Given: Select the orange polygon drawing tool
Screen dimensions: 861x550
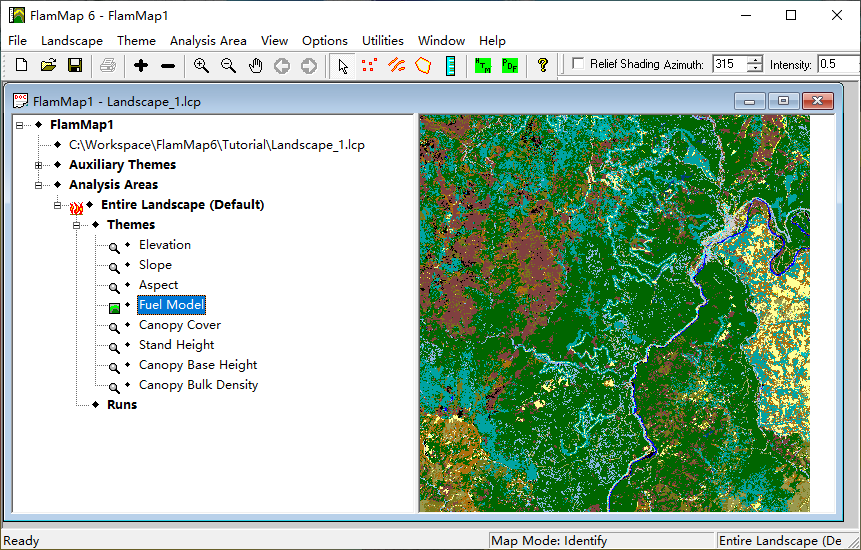Looking at the screenshot, I should click(x=423, y=65).
